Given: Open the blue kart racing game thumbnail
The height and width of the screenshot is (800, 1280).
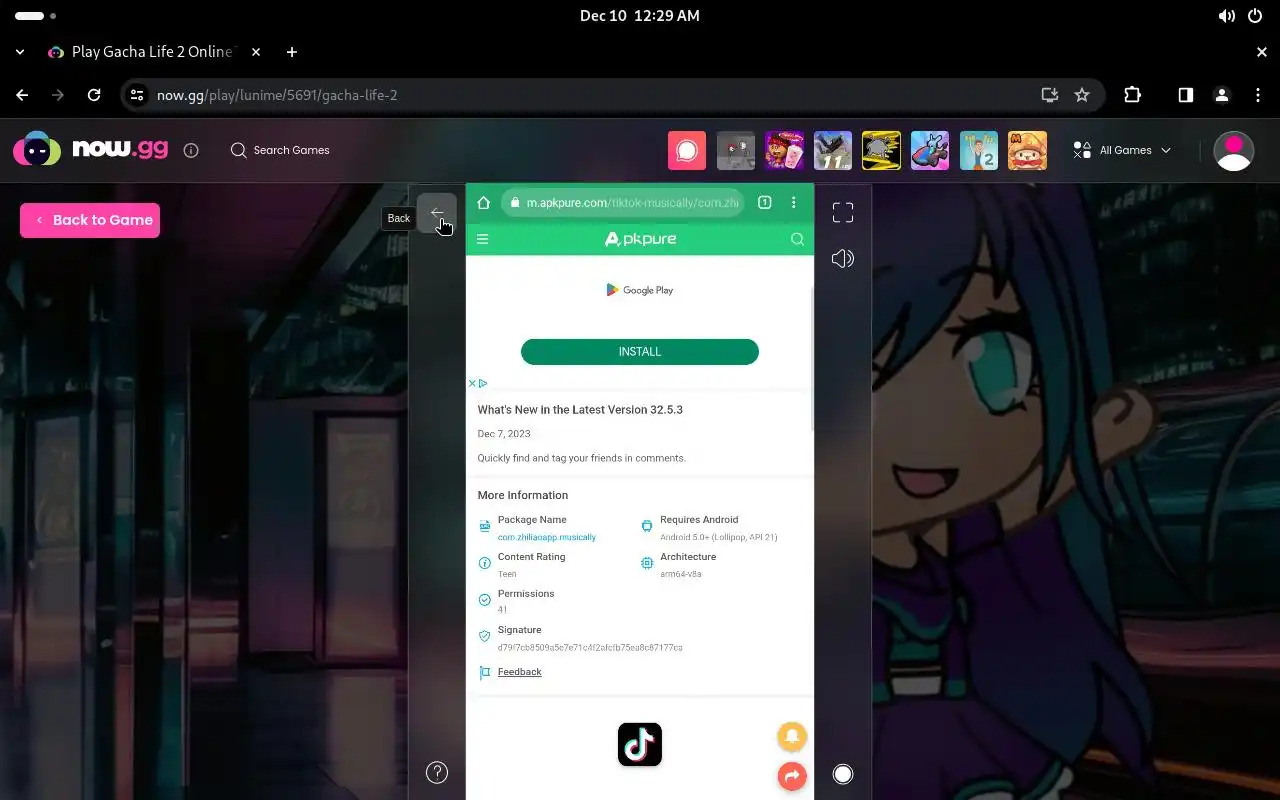Looking at the screenshot, I should pyautogui.click(x=930, y=151).
